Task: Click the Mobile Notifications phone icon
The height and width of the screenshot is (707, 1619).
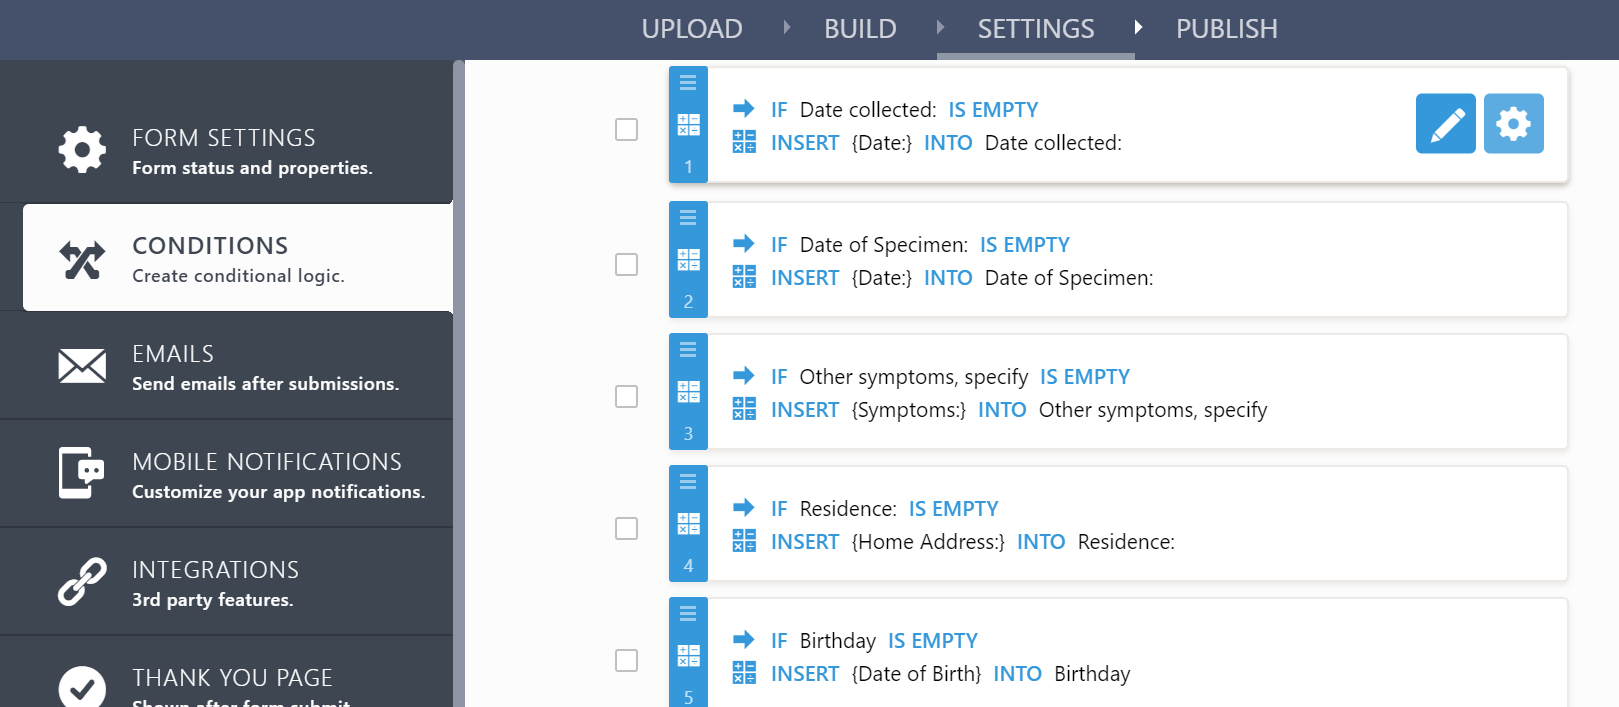Action: [81, 473]
